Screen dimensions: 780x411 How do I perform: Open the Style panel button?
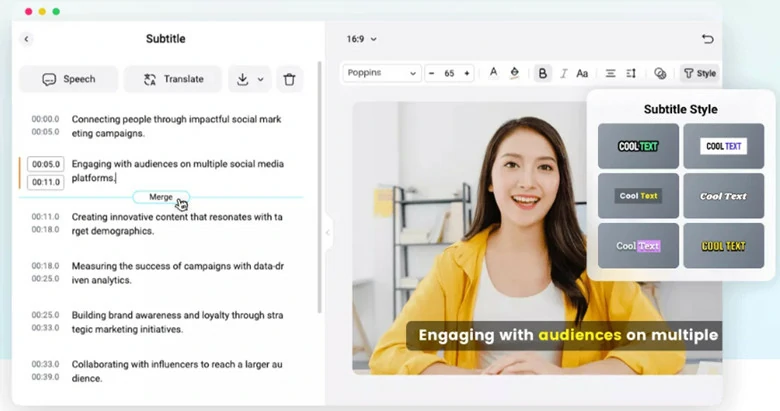pos(700,73)
